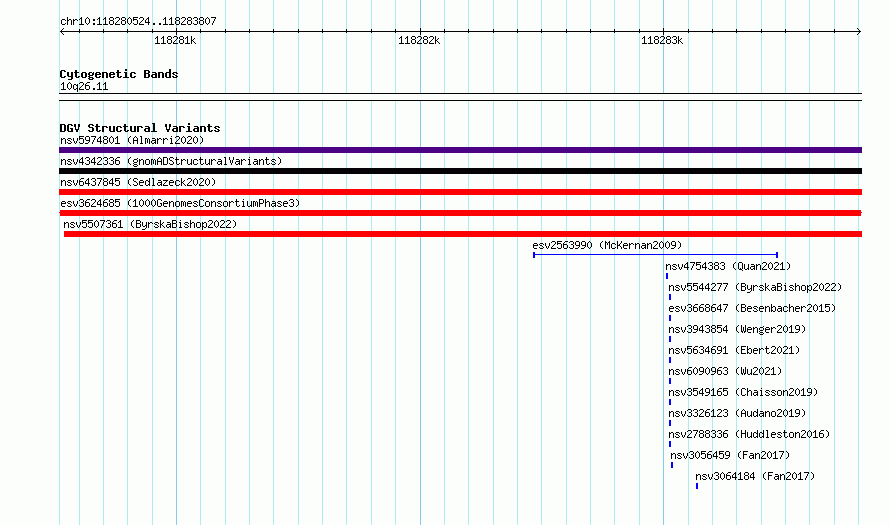Click the Cytogenetic Bands track title
The width and height of the screenshot is (890, 525).
119,74
